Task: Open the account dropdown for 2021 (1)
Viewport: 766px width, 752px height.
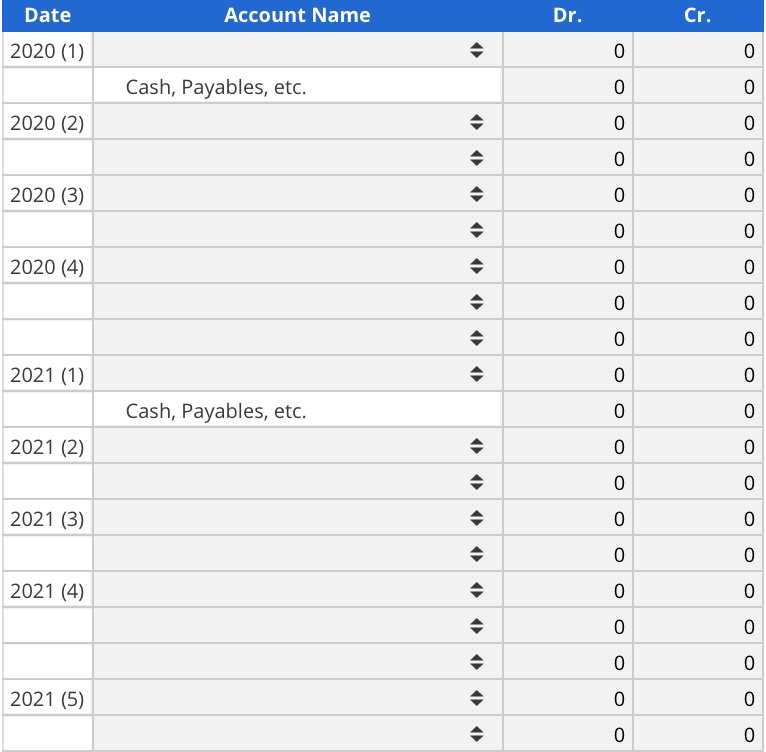Action: pyautogui.click(x=298, y=374)
